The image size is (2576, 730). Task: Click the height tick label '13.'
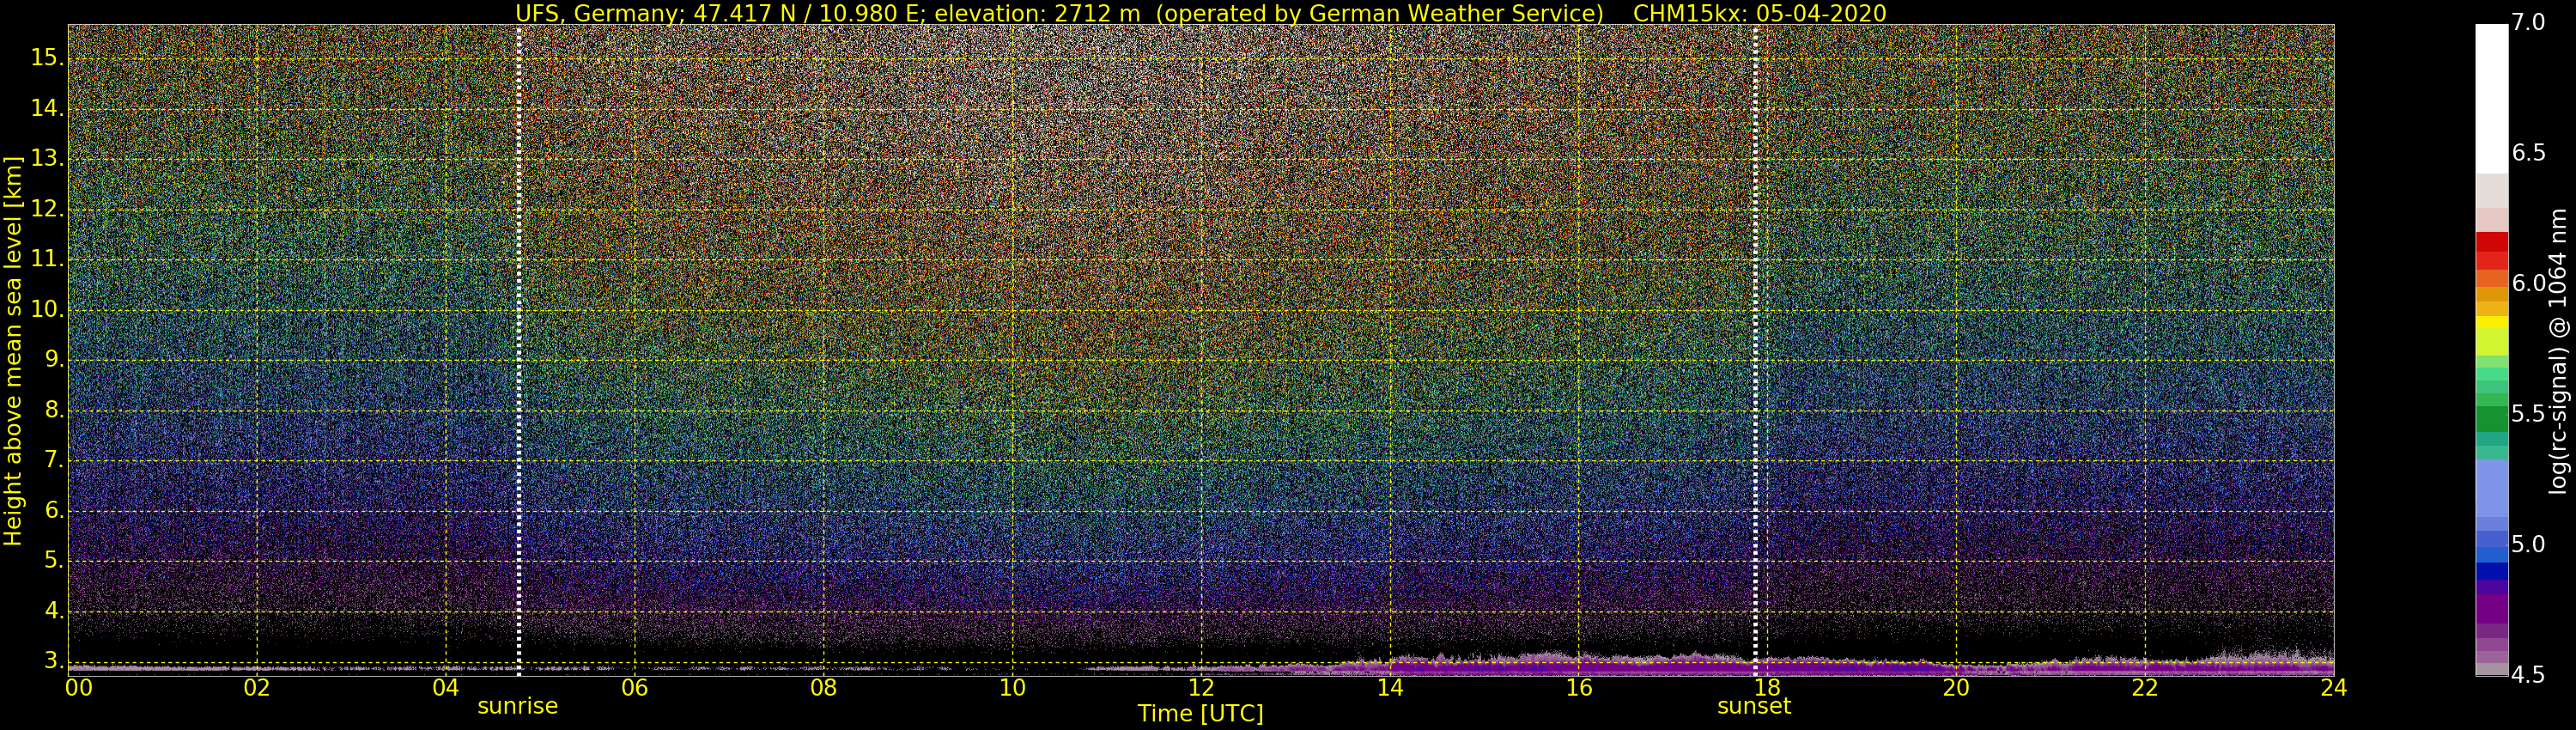click(x=46, y=159)
